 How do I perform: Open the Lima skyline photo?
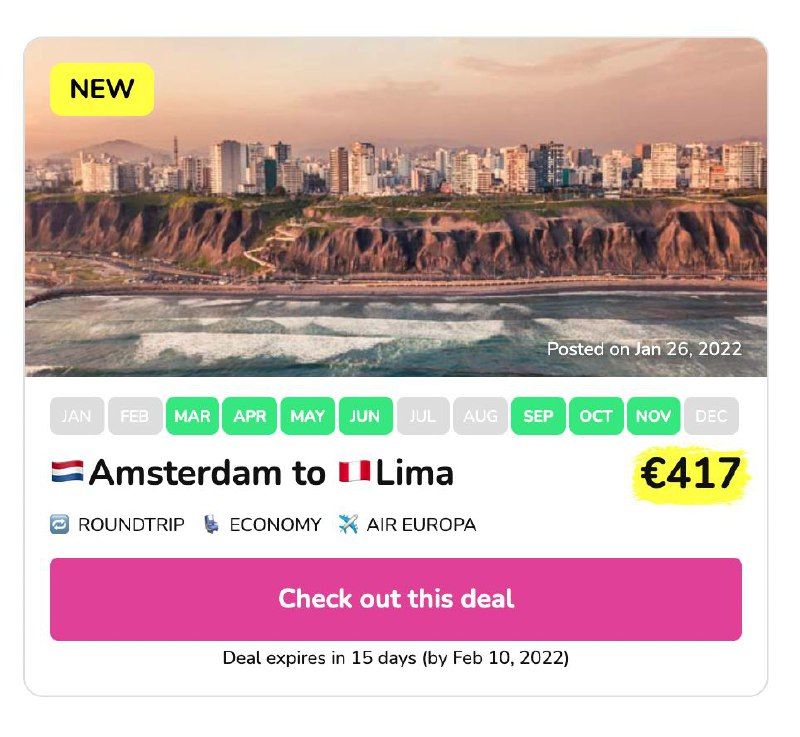click(396, 207)
